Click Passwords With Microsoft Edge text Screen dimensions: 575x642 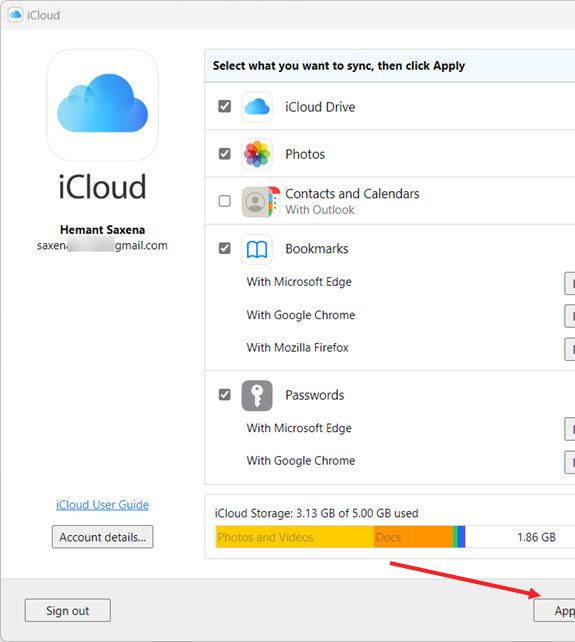tap(299, 428)
